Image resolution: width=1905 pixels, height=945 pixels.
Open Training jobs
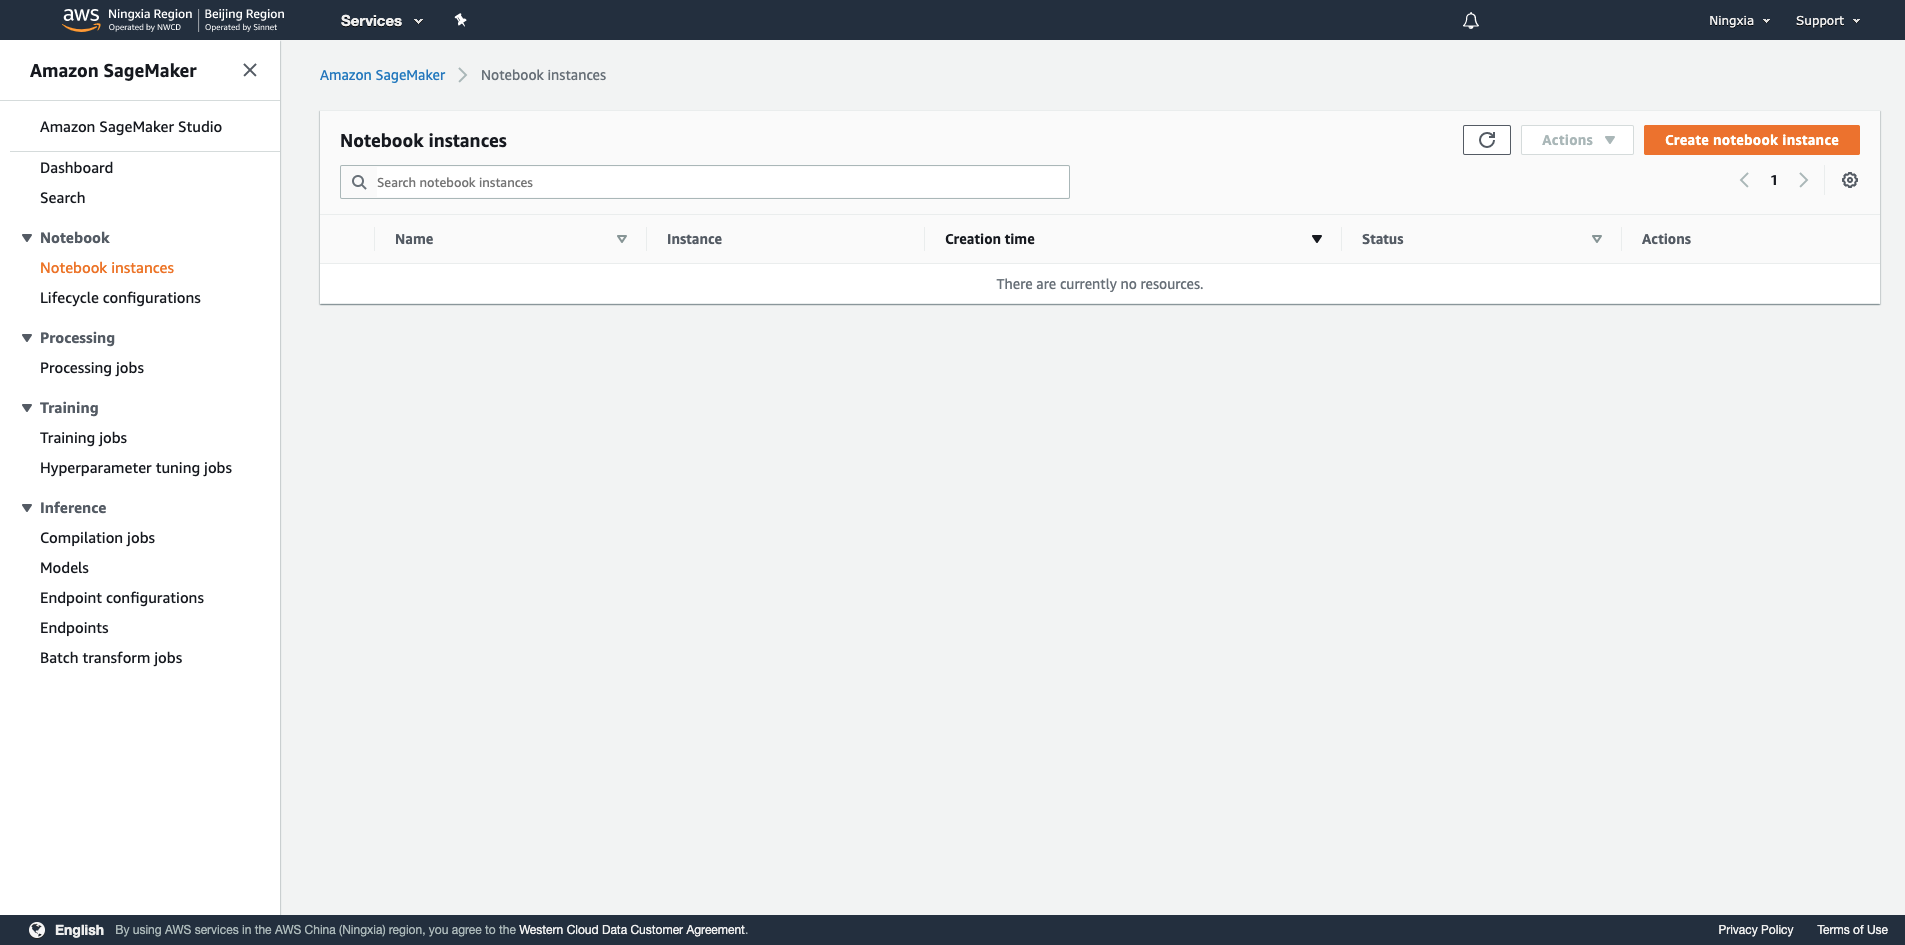click(x=83, y=438)
